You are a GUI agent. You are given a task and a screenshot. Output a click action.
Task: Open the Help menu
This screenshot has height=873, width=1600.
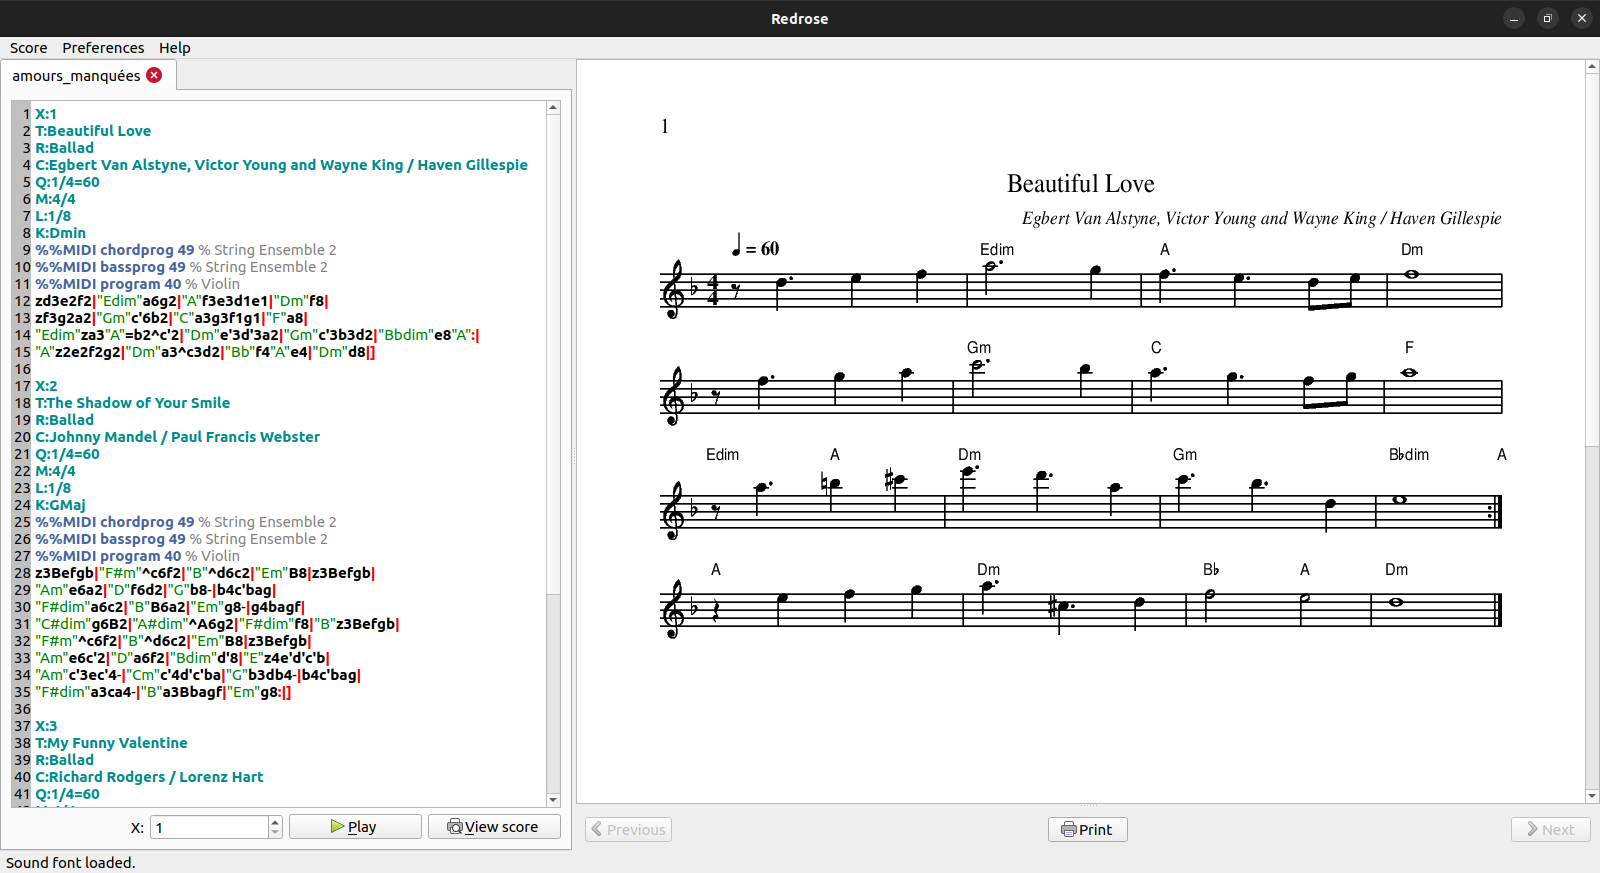pos(175,48)
